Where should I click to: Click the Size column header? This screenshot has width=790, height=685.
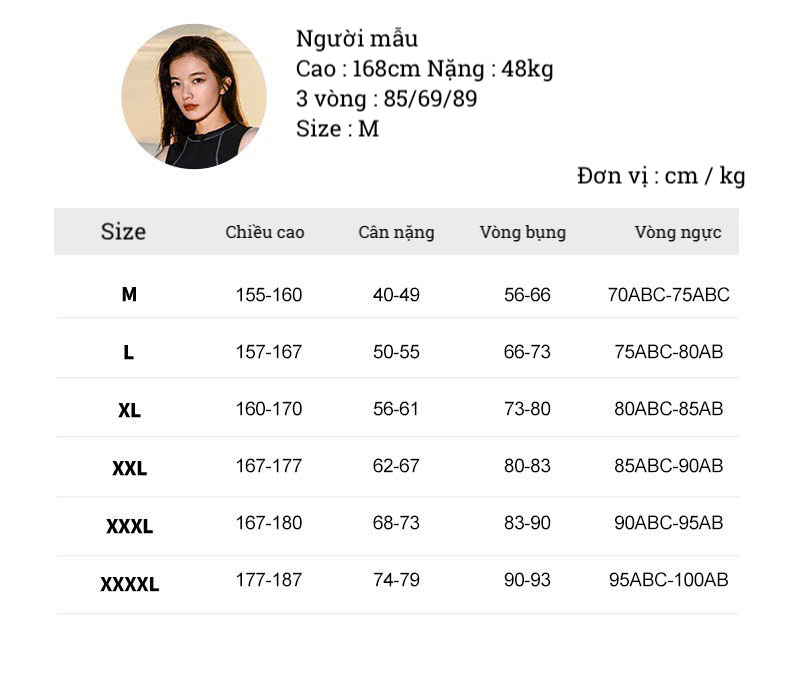point(123,232)
